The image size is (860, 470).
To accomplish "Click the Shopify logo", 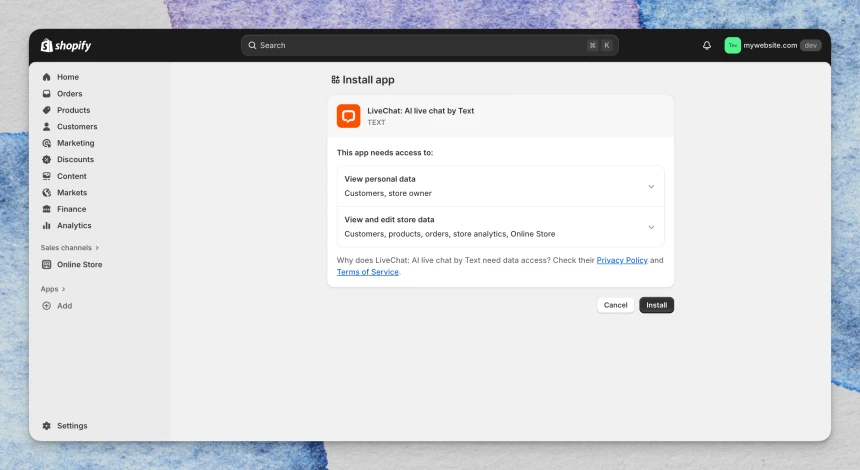I will 66,46.
